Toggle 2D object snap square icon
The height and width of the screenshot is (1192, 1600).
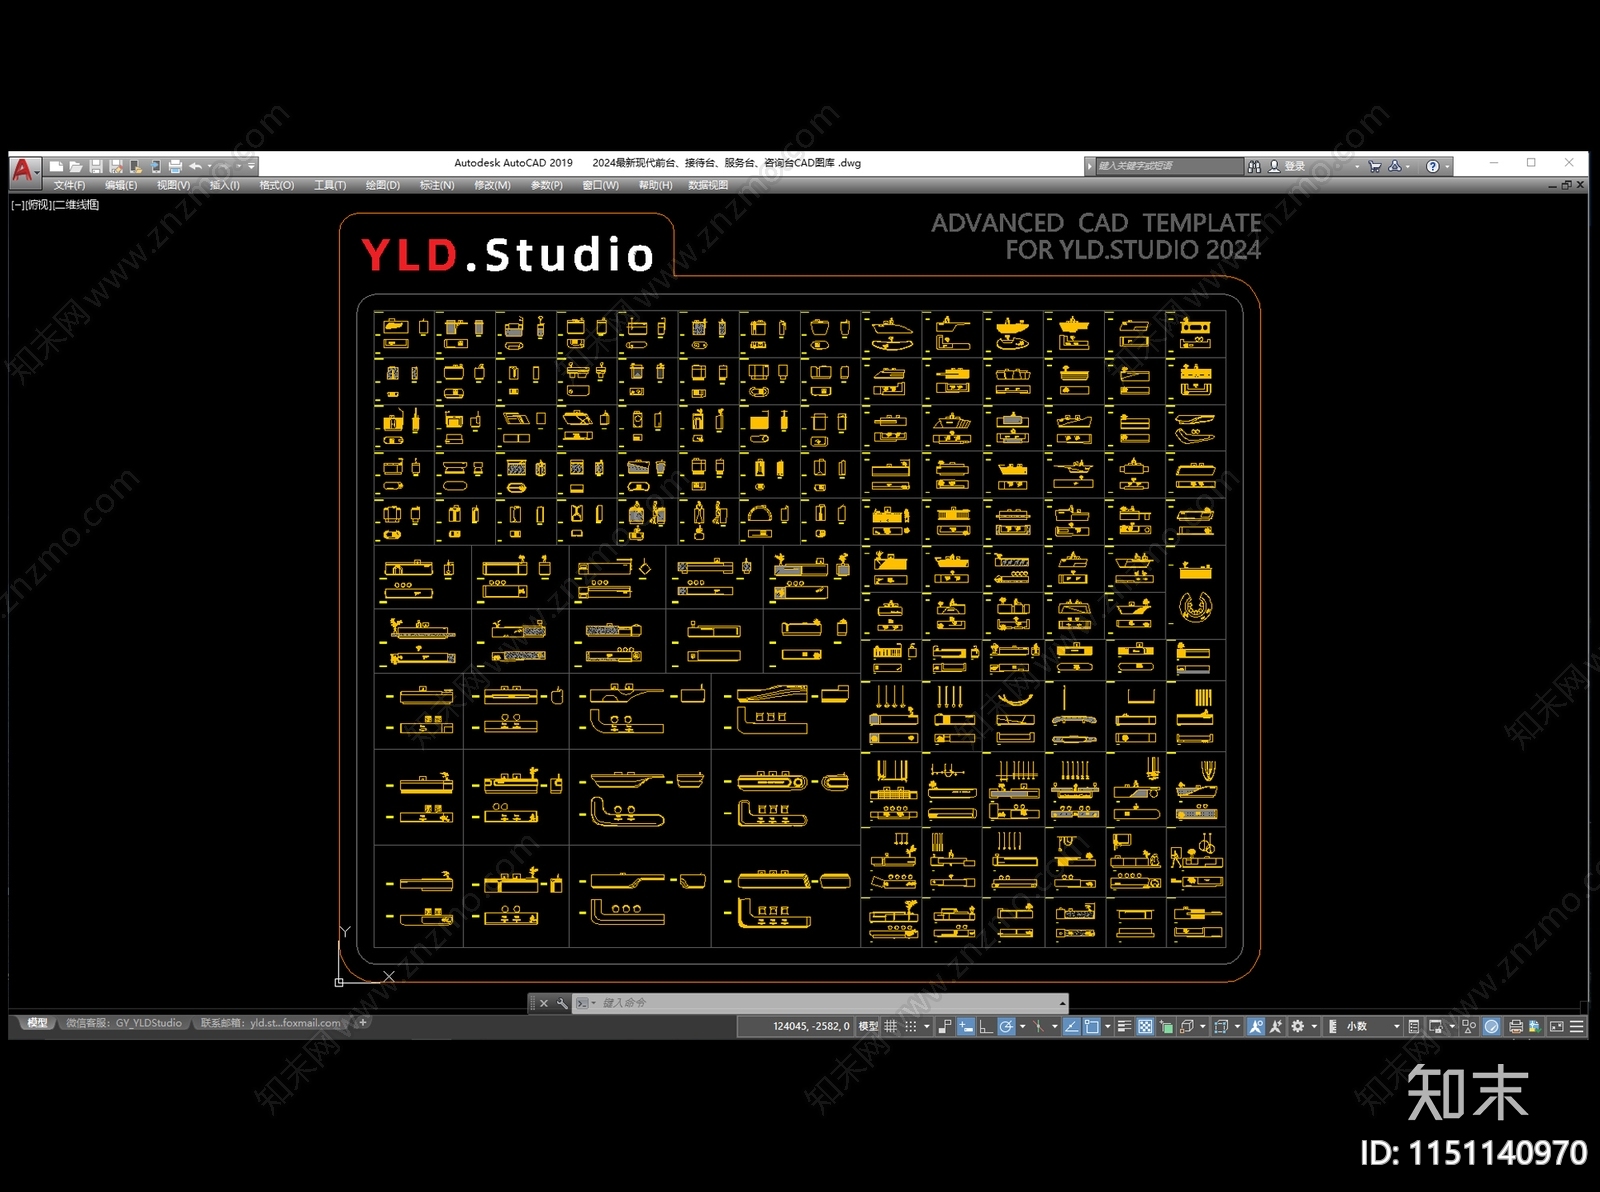point(1091,1026)
